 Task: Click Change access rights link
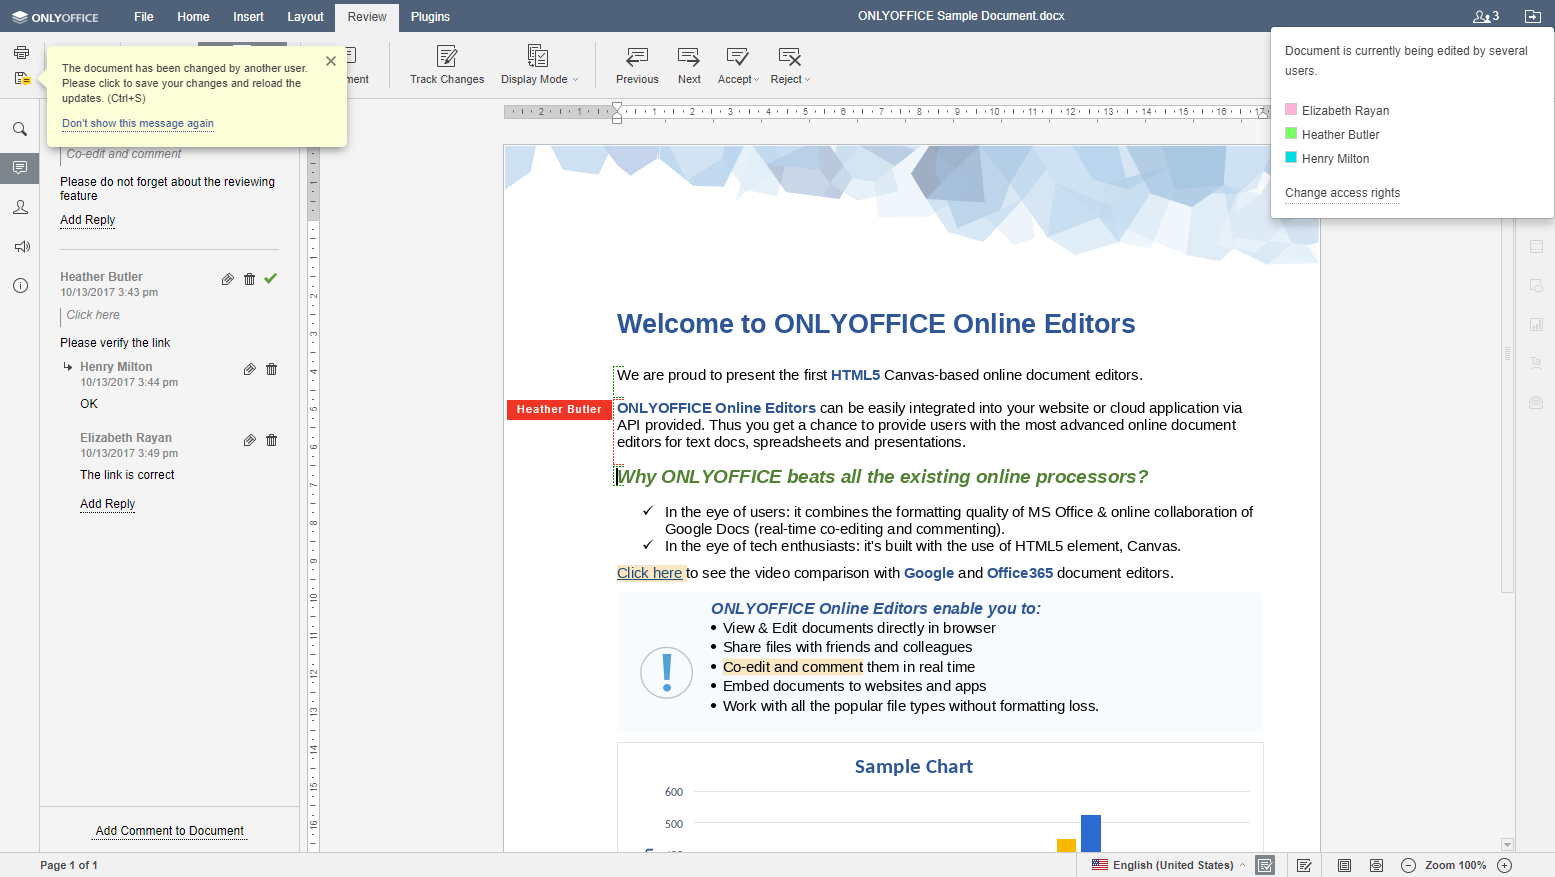tap(1342, 193)
